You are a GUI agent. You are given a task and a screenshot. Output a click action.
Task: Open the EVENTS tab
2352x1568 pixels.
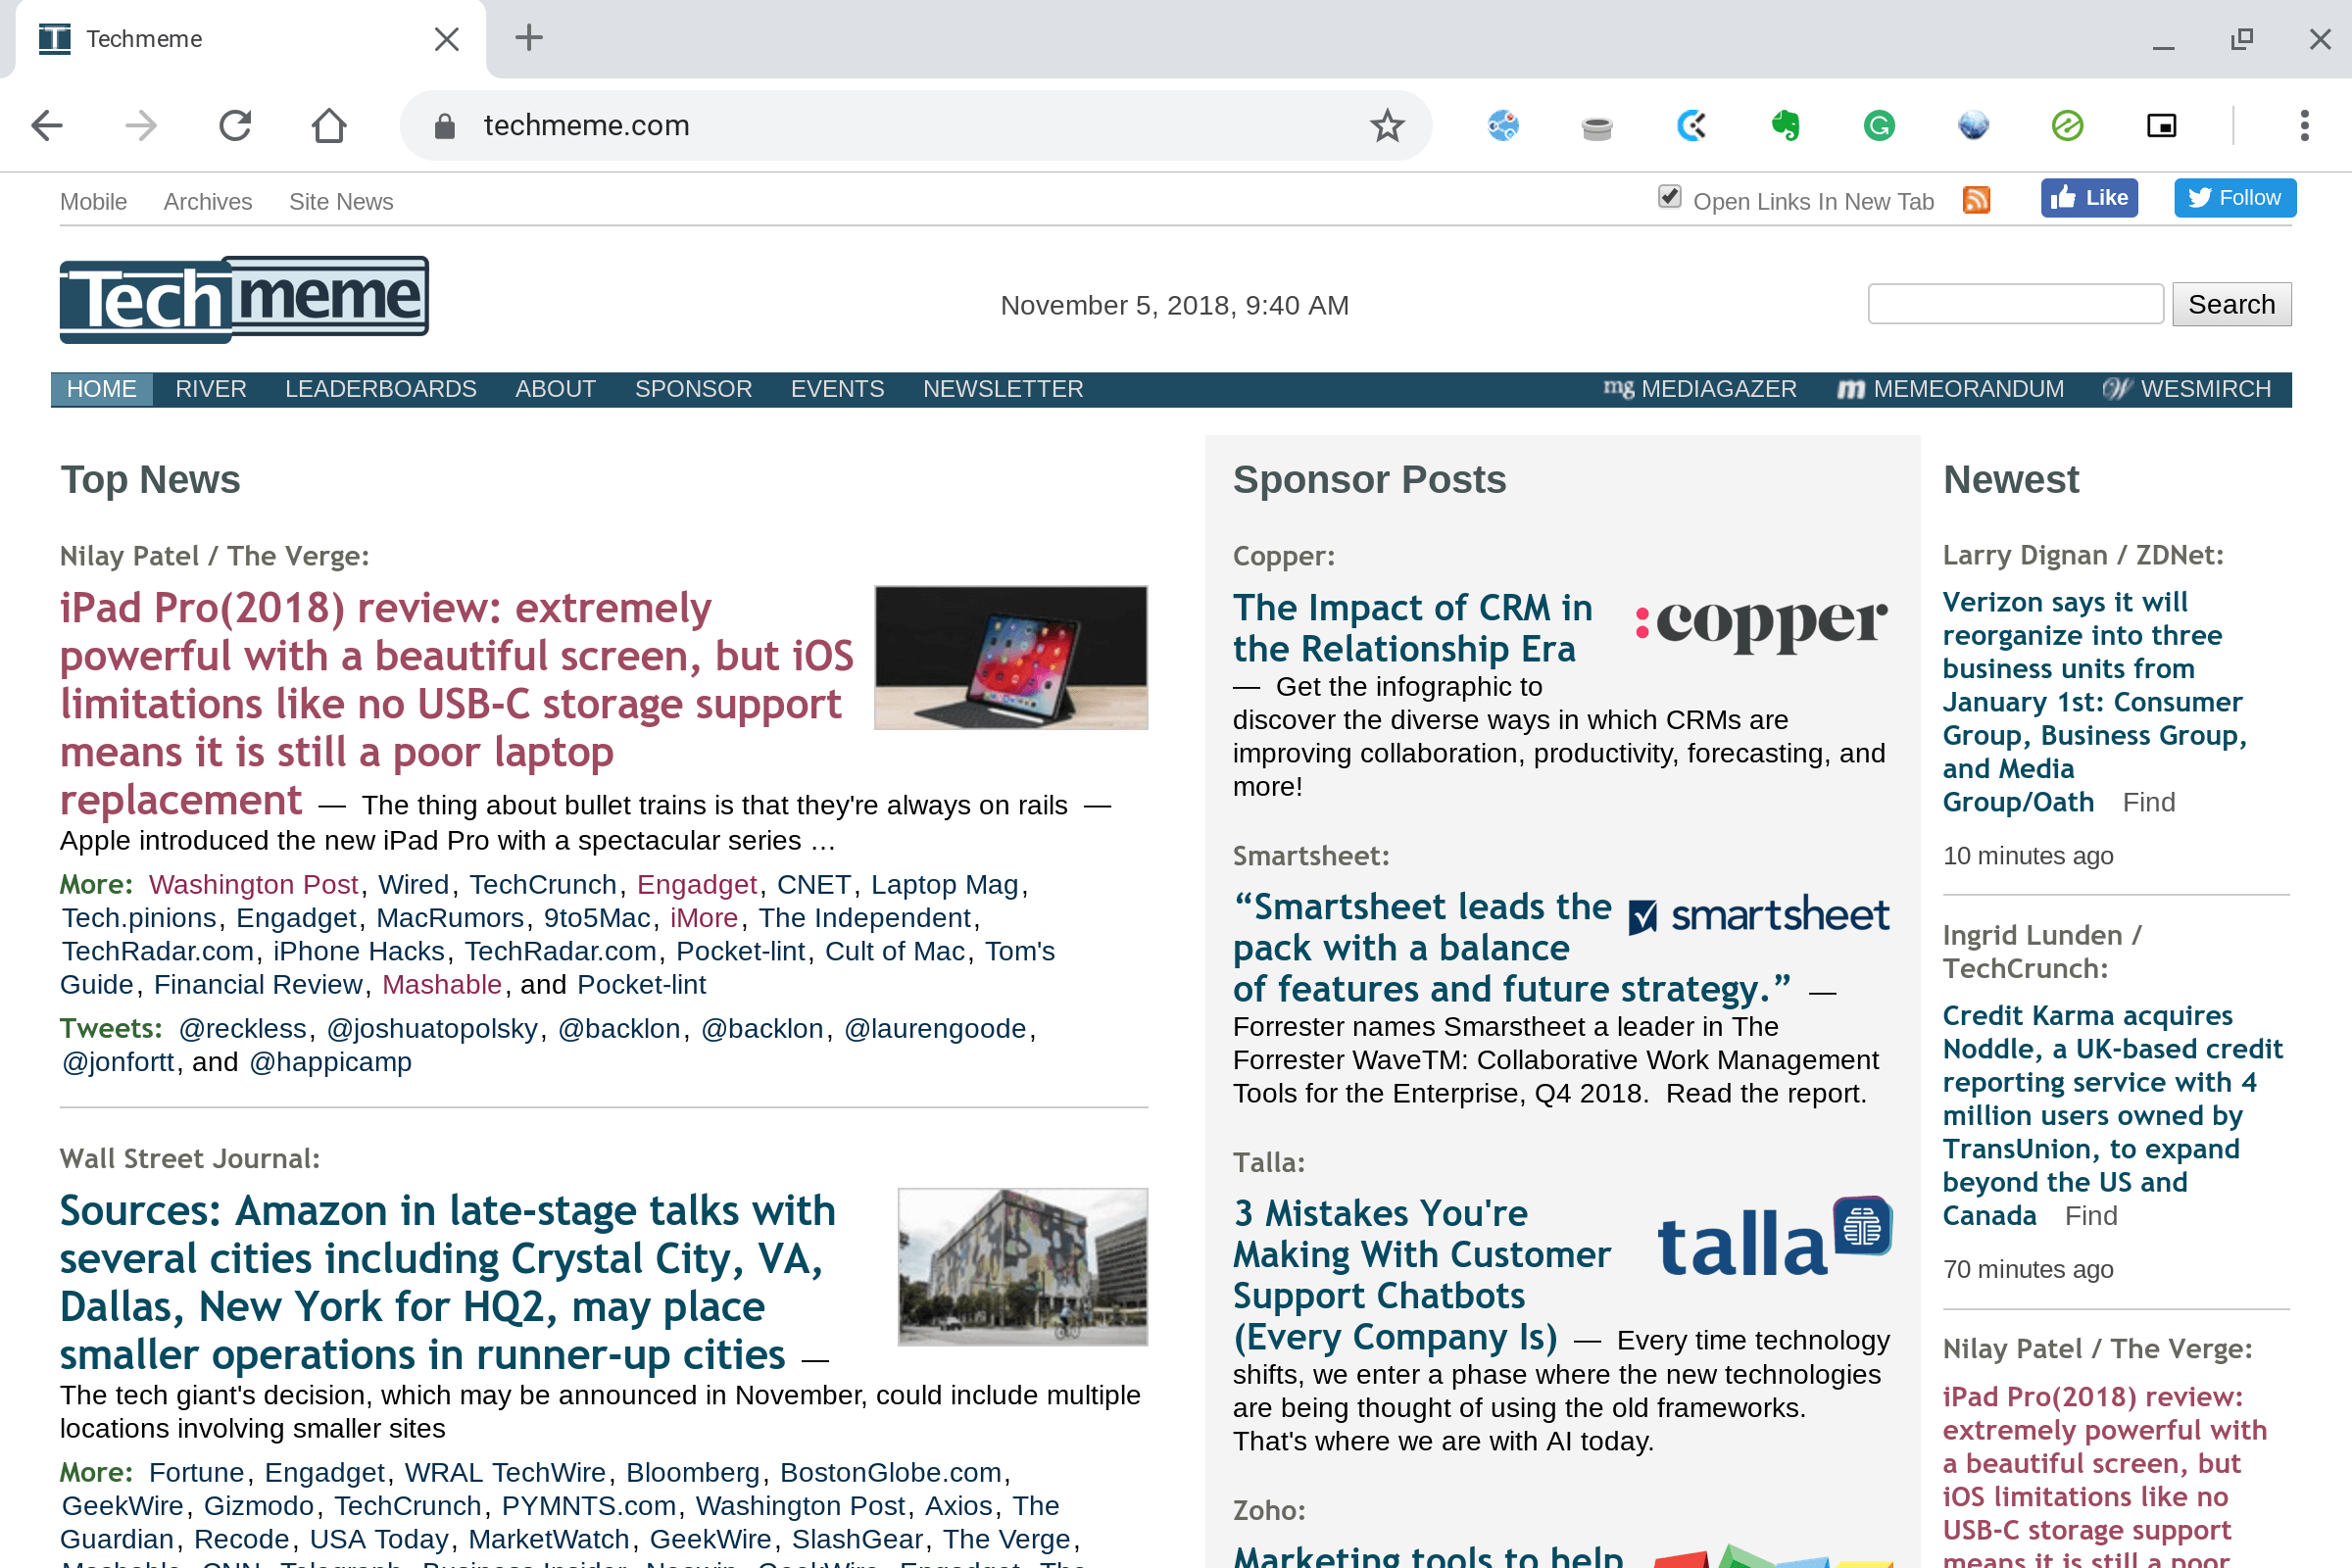pyautogui.click(x=838, y=389)
